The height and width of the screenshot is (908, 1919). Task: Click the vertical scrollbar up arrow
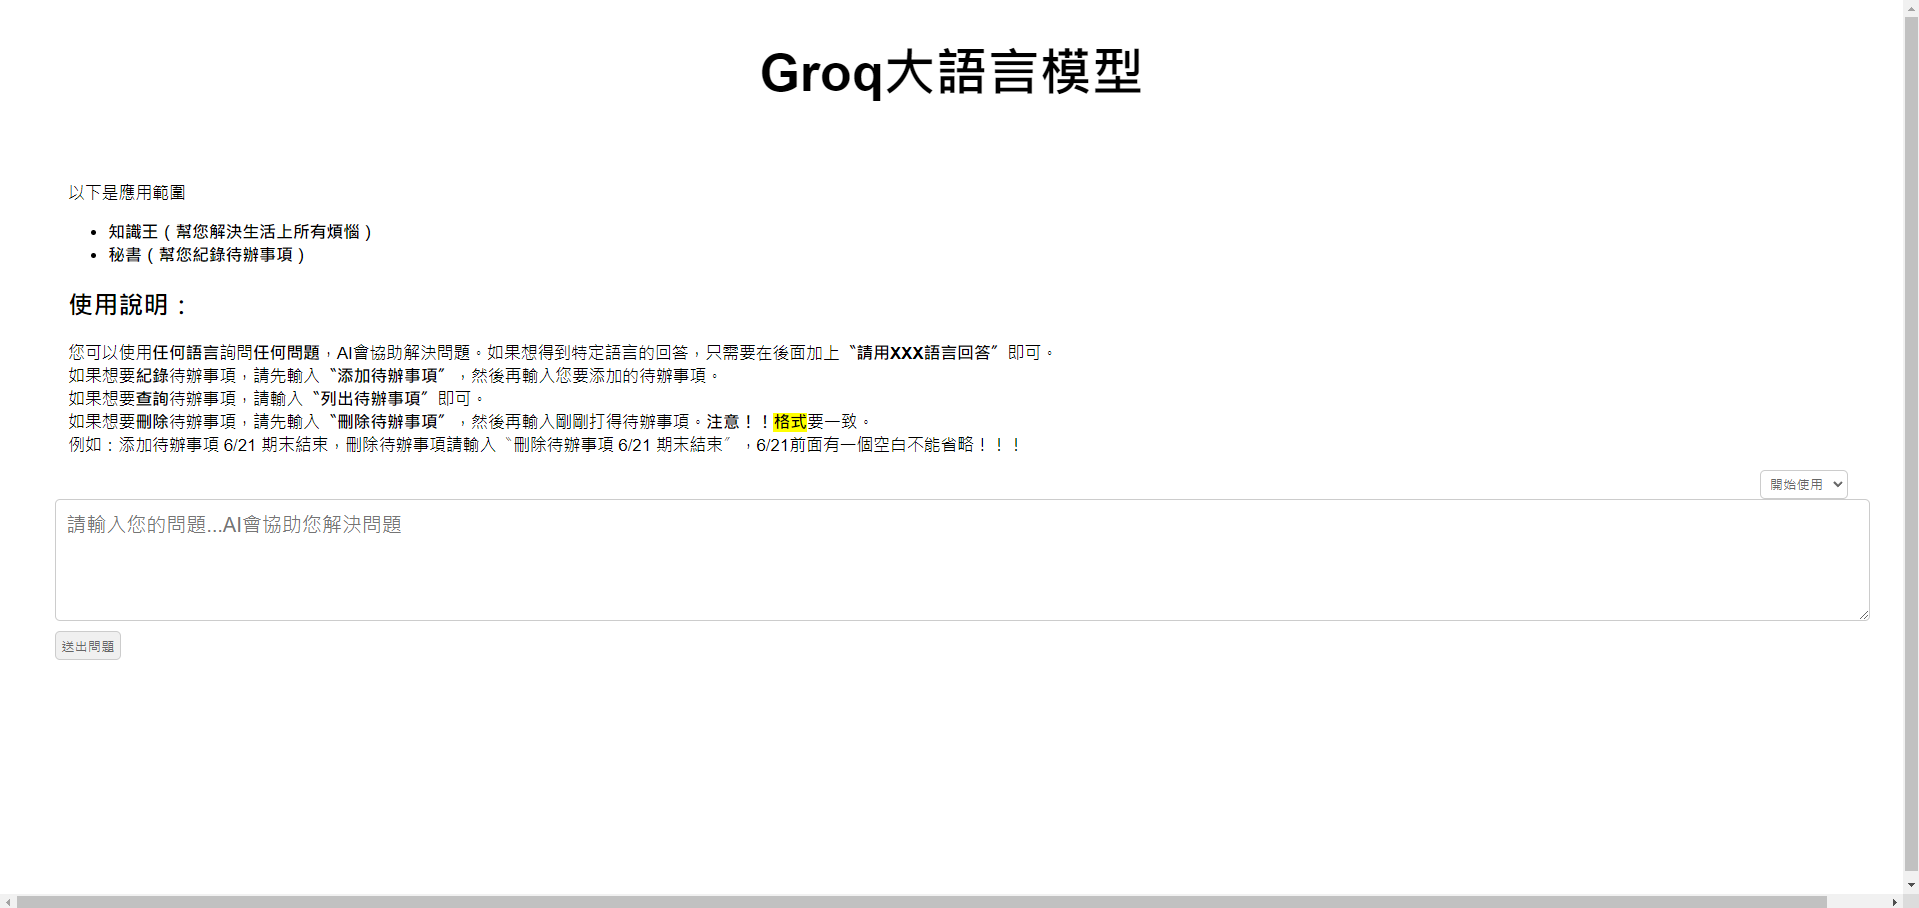pos(1911,7)
